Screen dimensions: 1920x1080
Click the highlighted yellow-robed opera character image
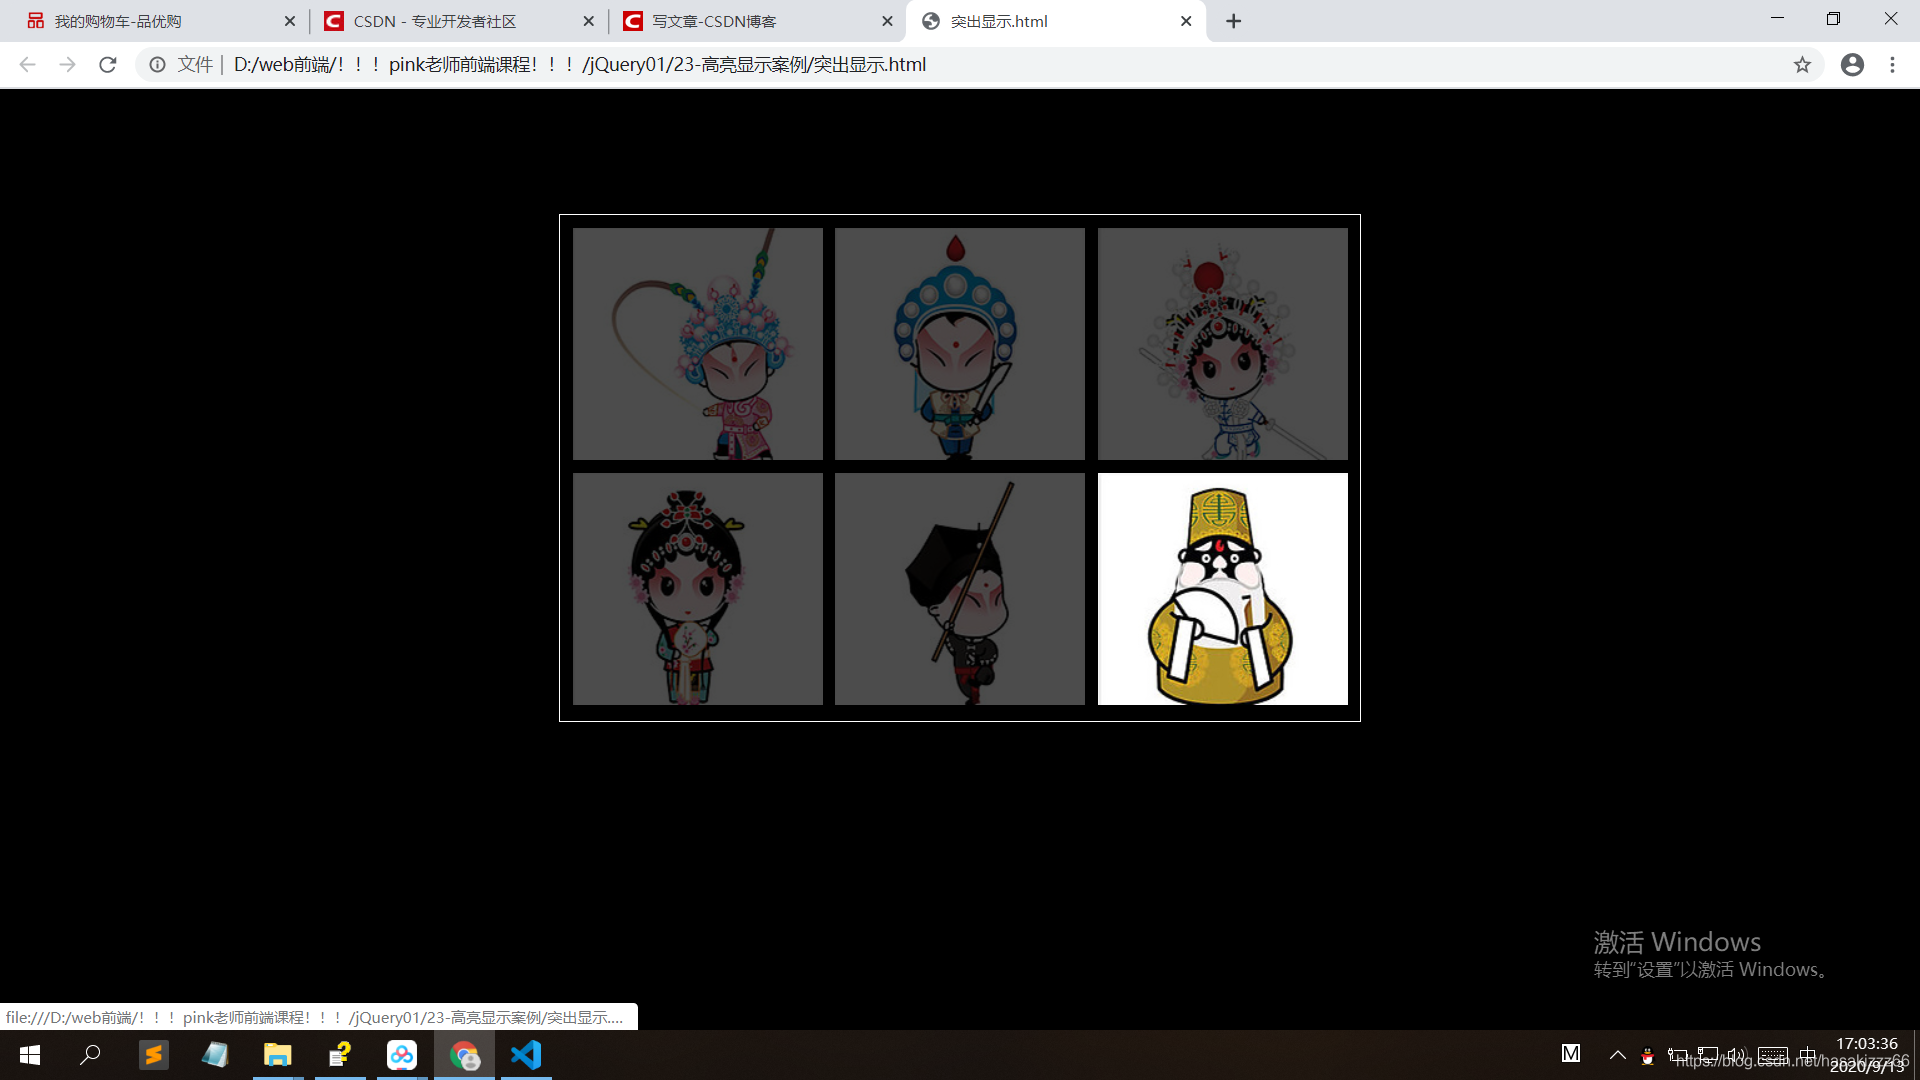[1222, 589]
